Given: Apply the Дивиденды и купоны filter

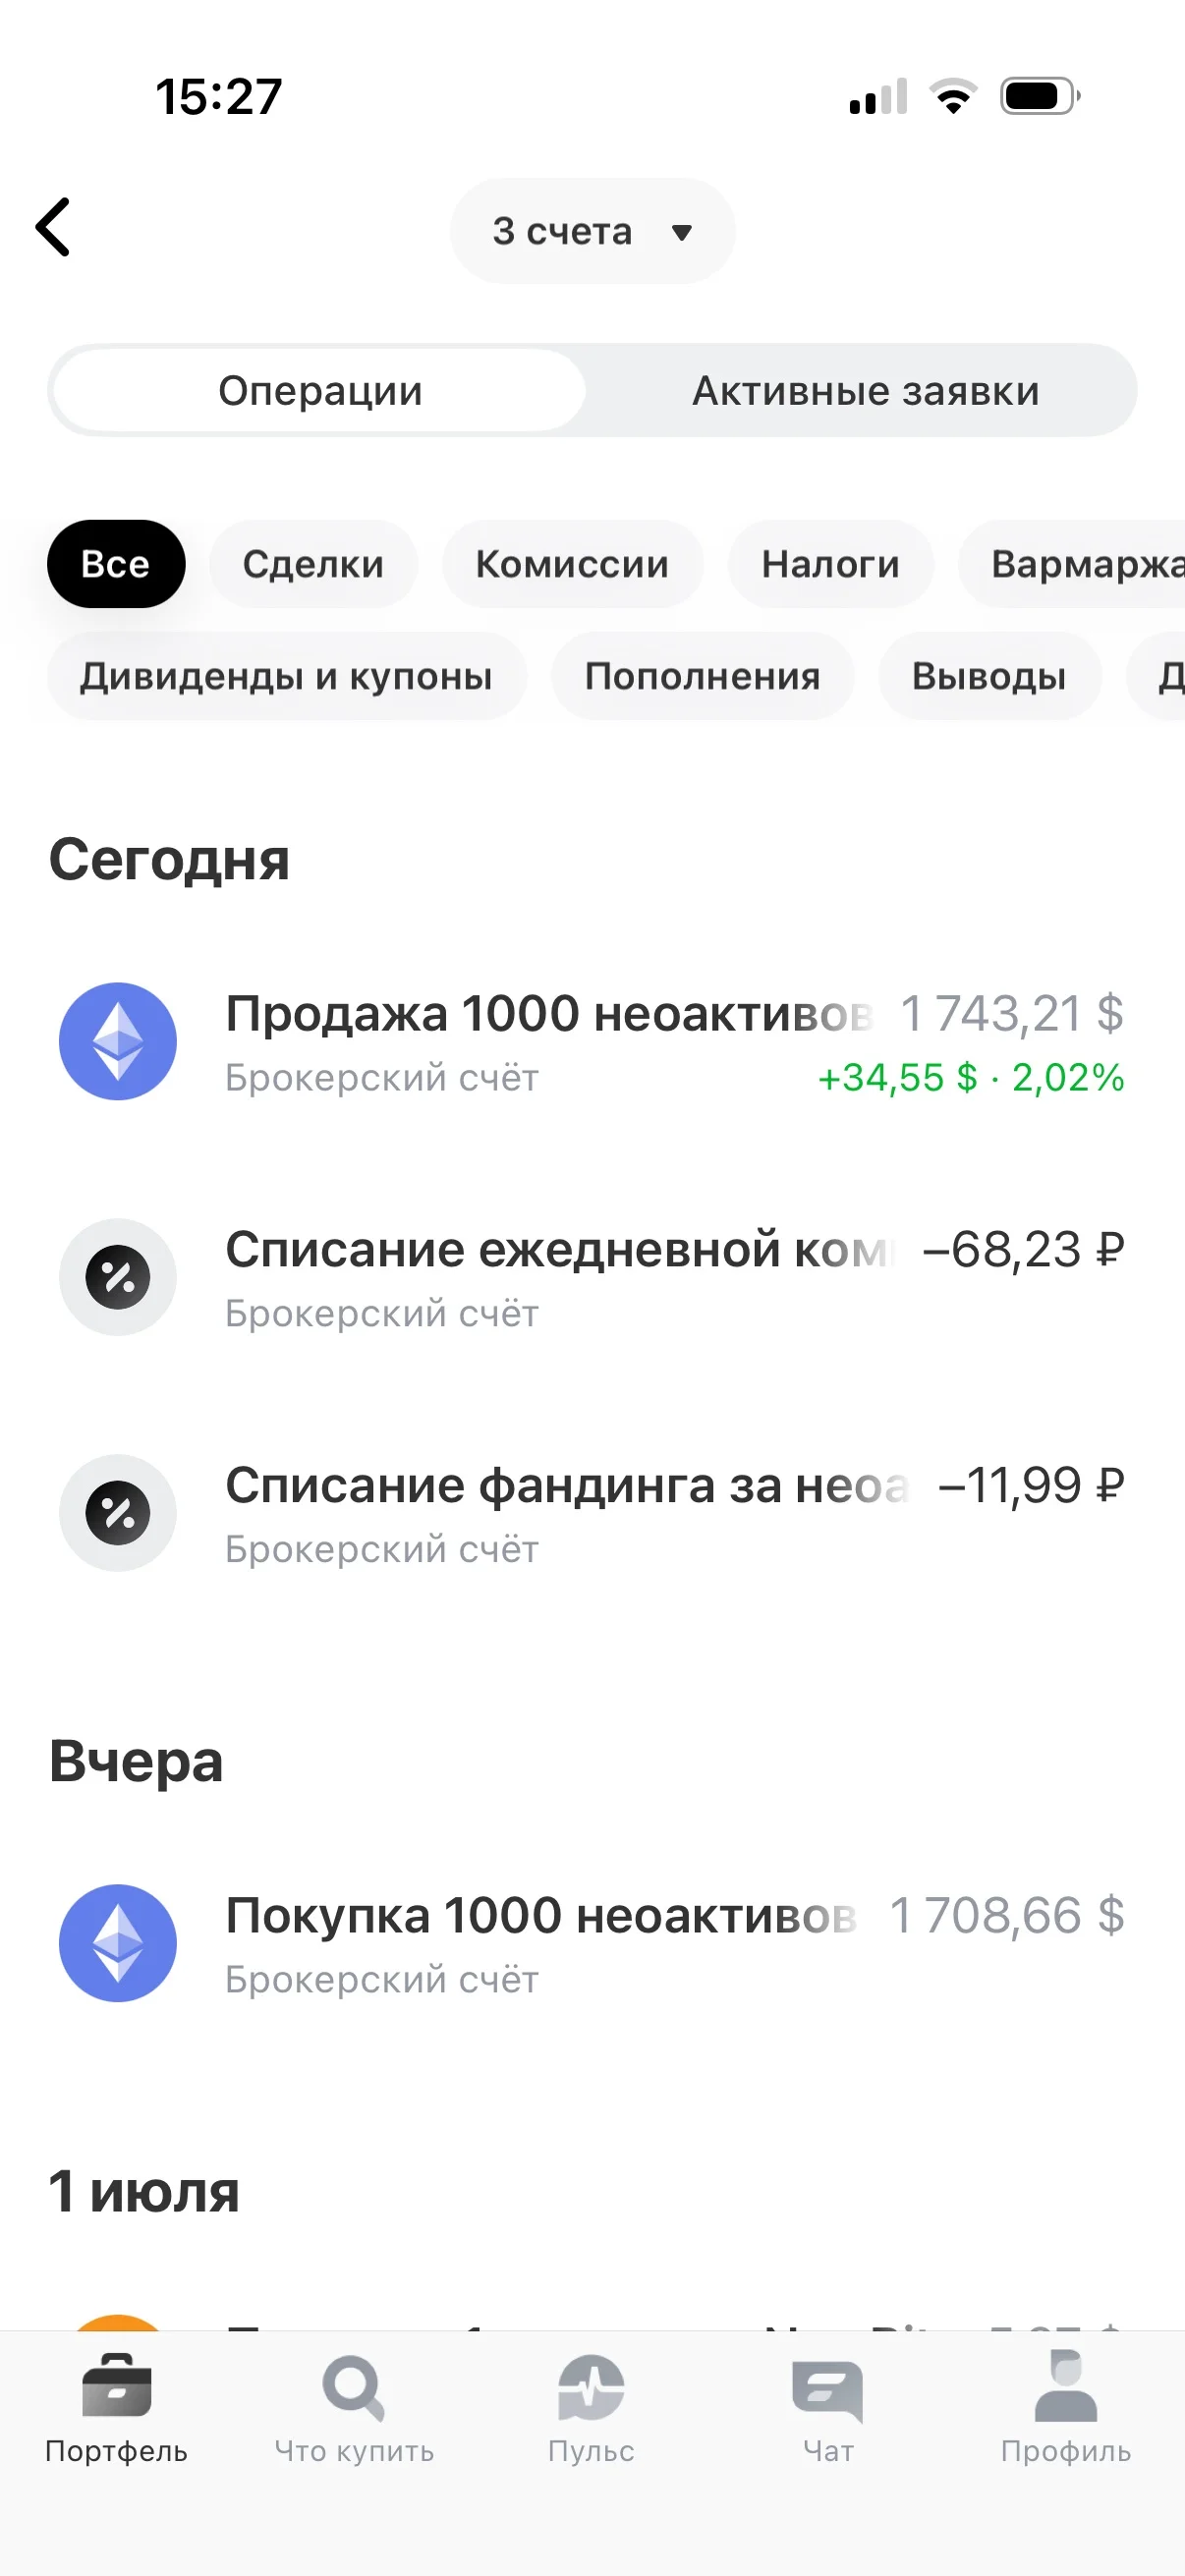Looking at the screenshot, I should (x=286, y=676).
